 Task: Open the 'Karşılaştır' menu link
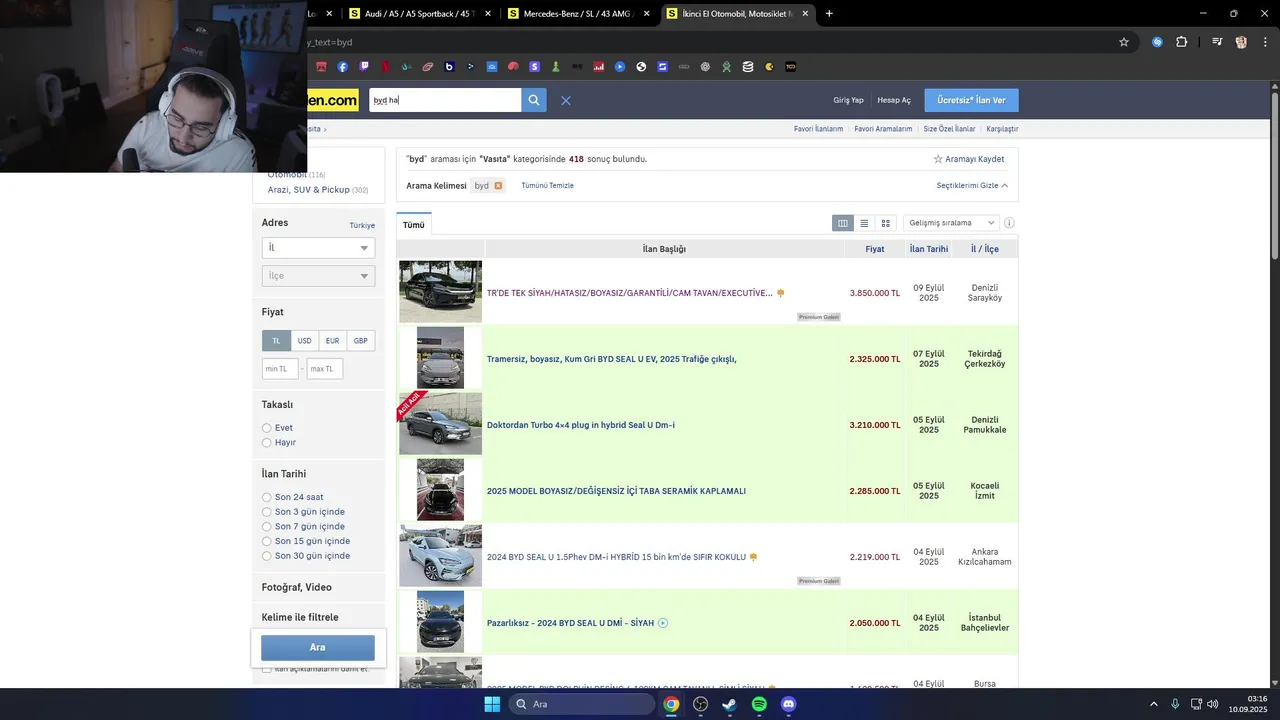coord(1002,129)
